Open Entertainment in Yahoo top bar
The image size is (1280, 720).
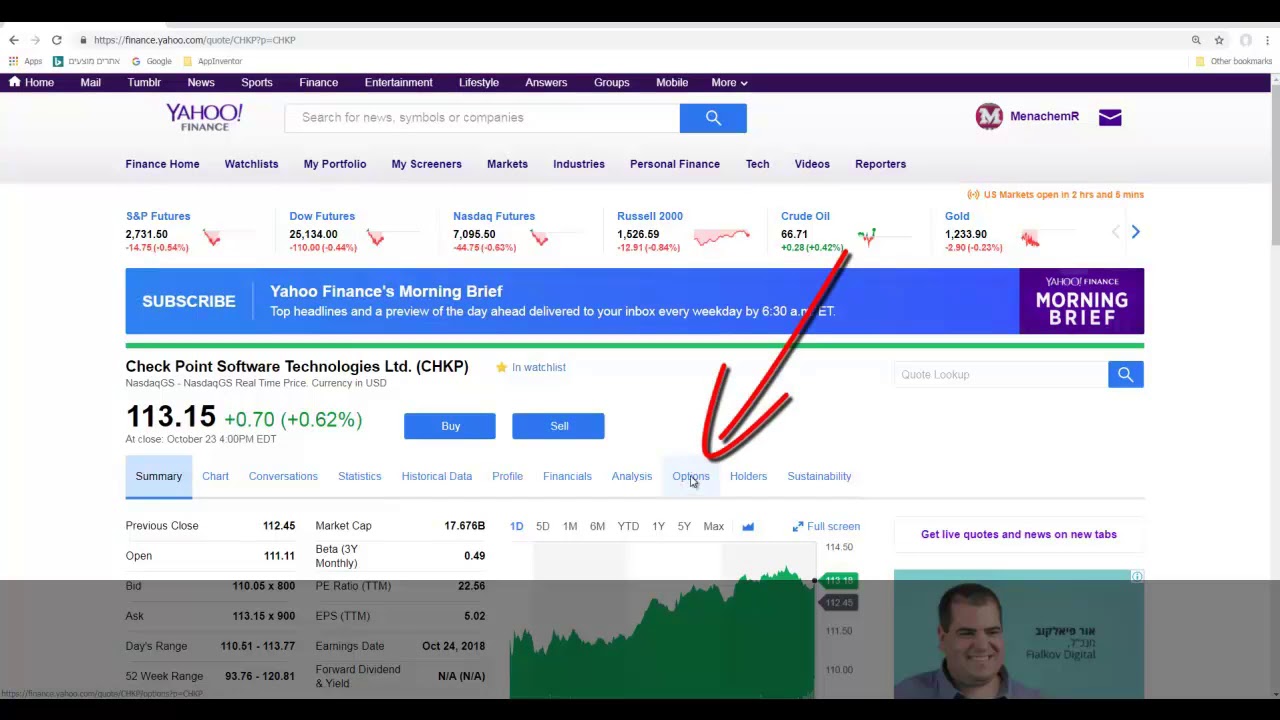pos(398,82)
